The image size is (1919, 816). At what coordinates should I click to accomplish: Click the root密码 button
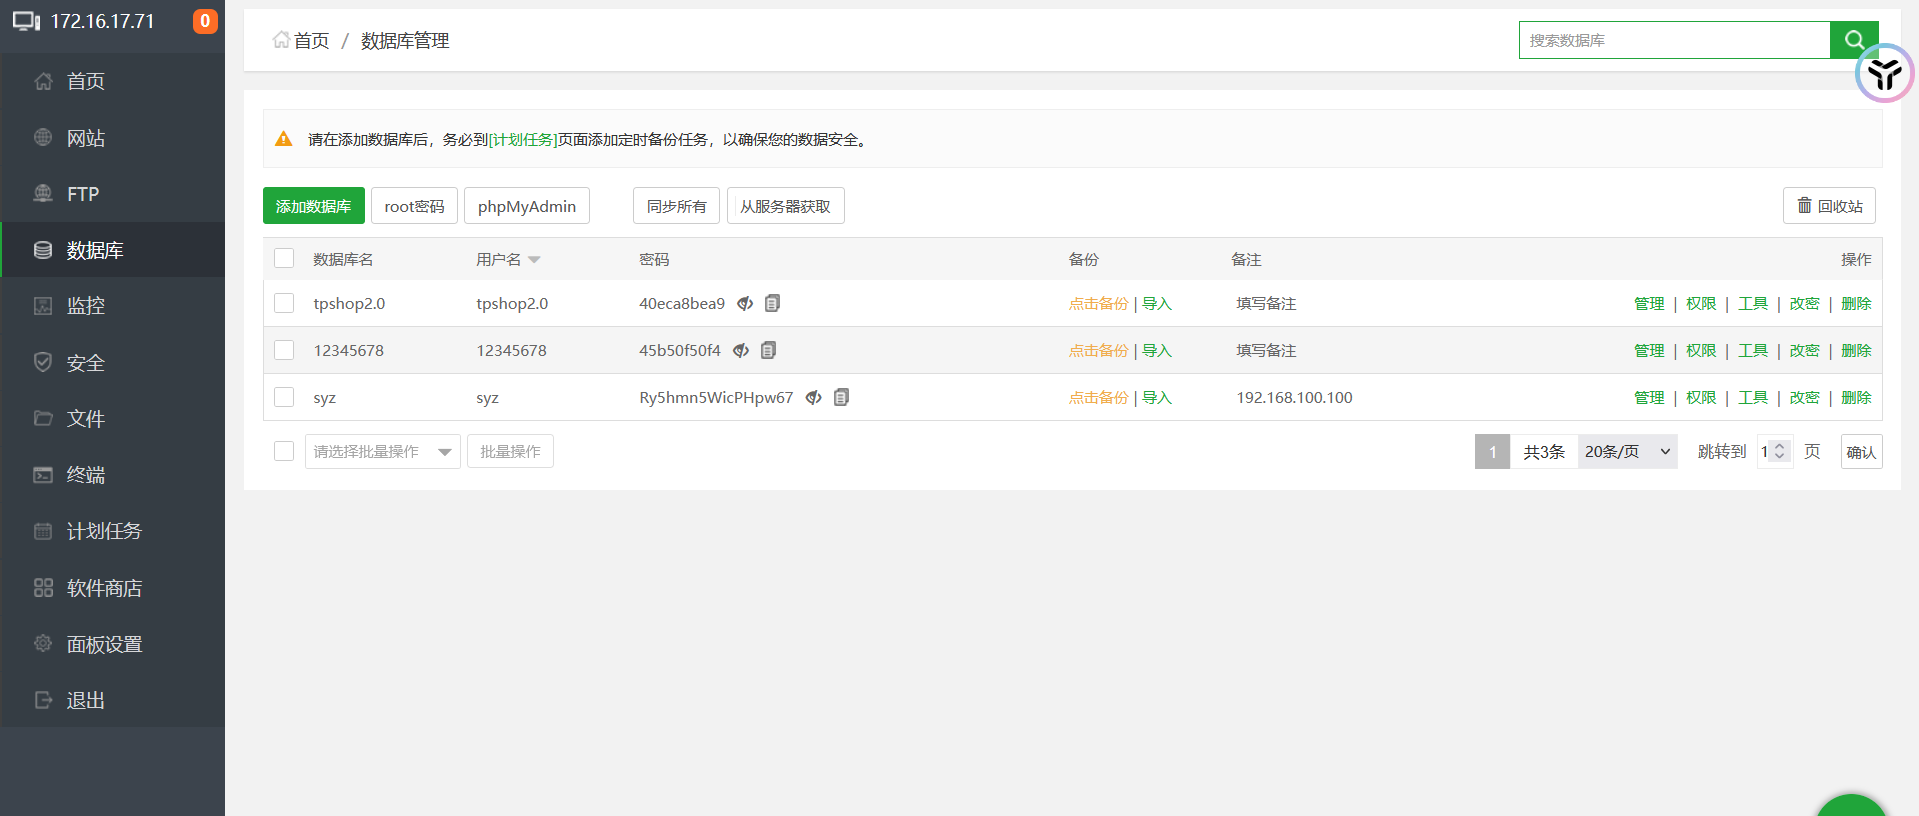point(414,206)
